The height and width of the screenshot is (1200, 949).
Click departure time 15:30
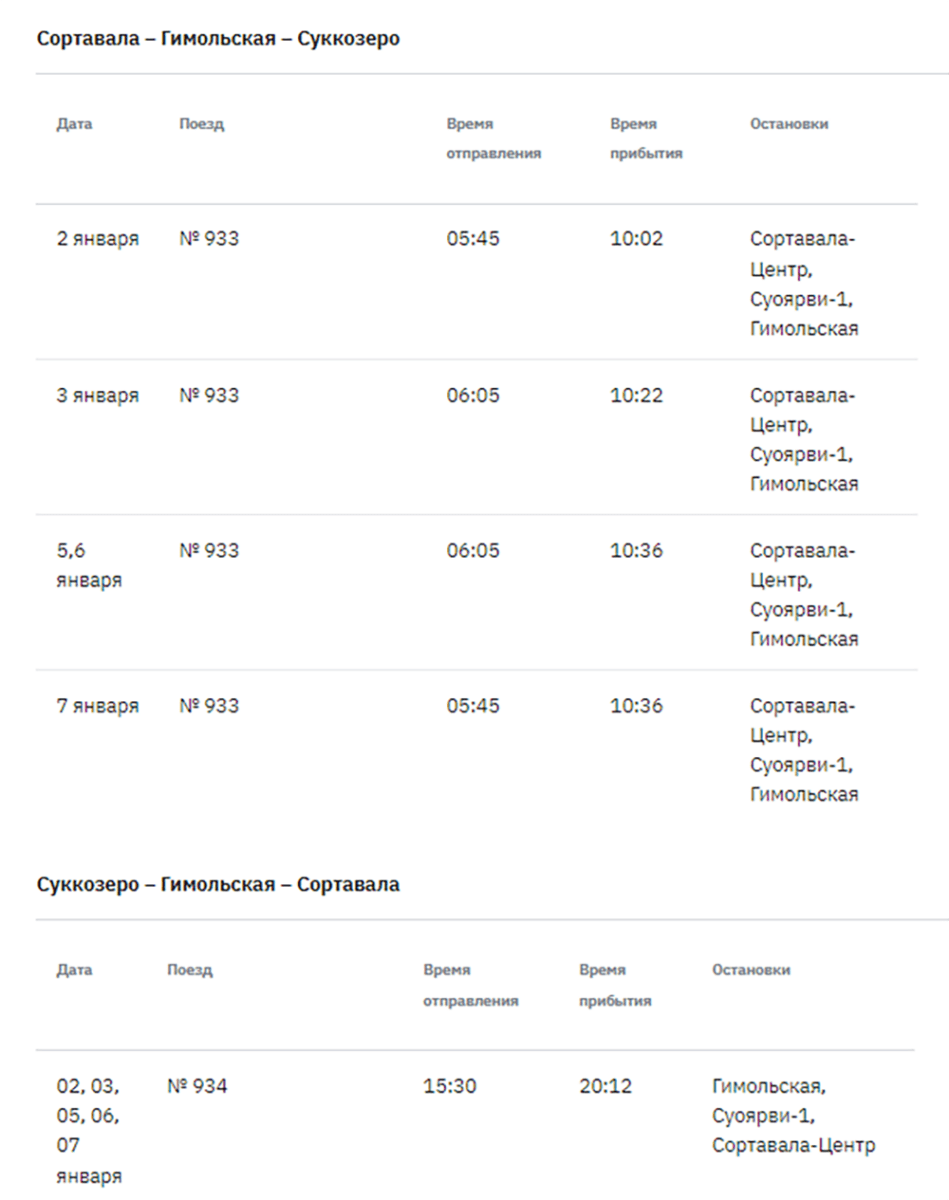pos(450,1085)
